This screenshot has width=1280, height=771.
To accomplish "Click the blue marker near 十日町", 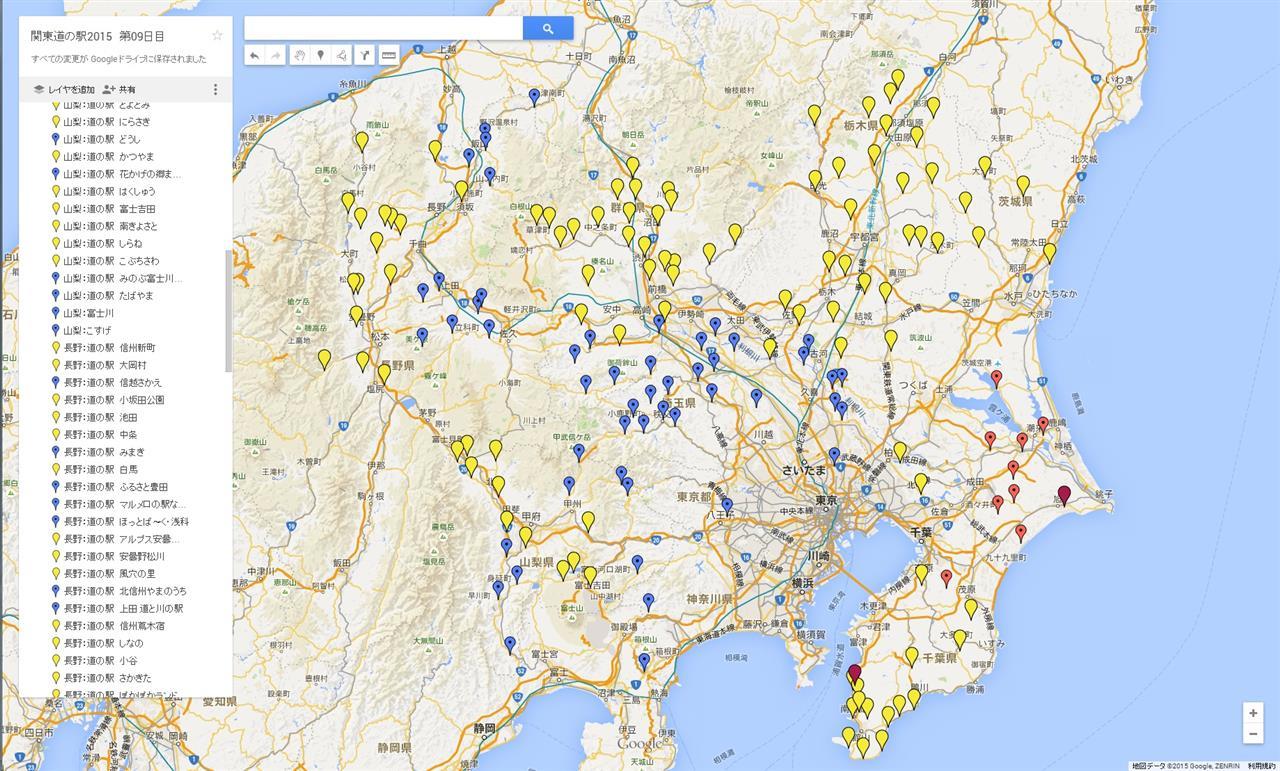I will click(x=534, y=96).
